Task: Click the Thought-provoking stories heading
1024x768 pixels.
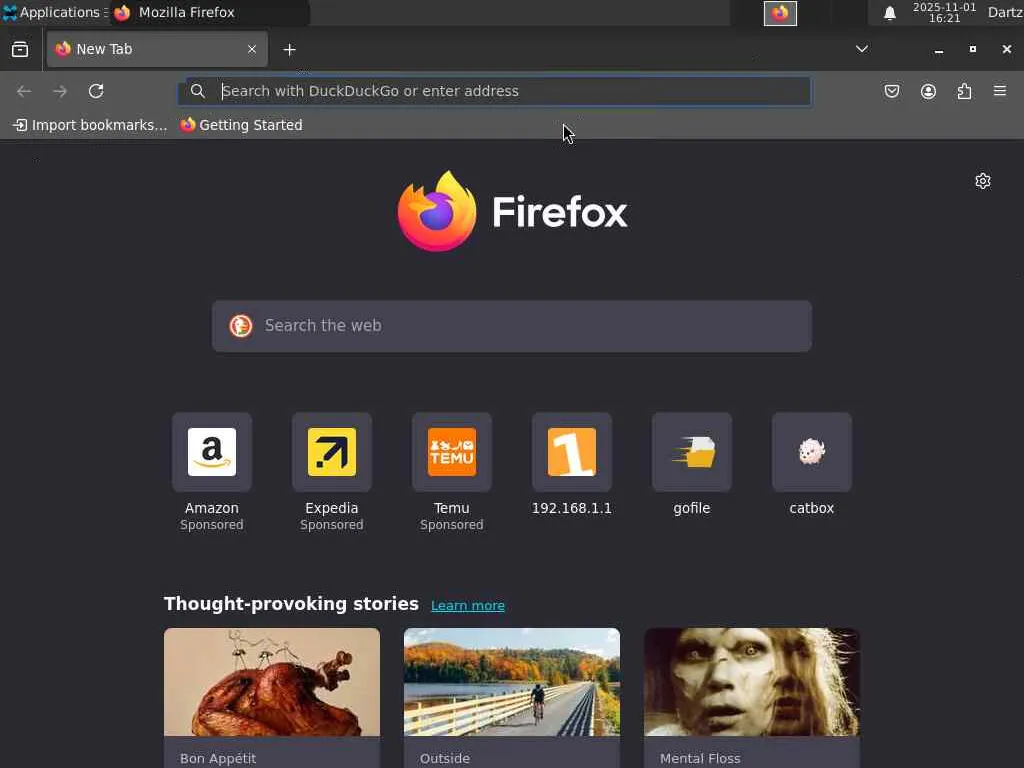Action: (291, 603)
